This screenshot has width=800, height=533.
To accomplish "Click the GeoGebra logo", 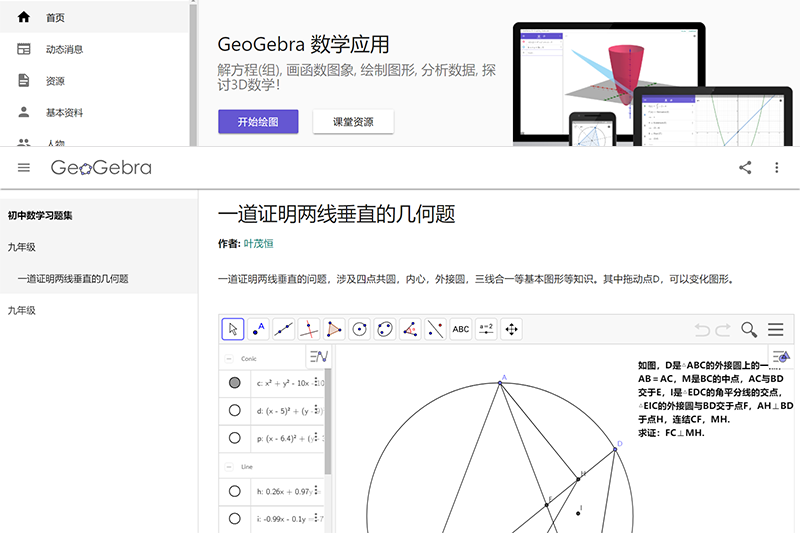I will click(101, 167).
